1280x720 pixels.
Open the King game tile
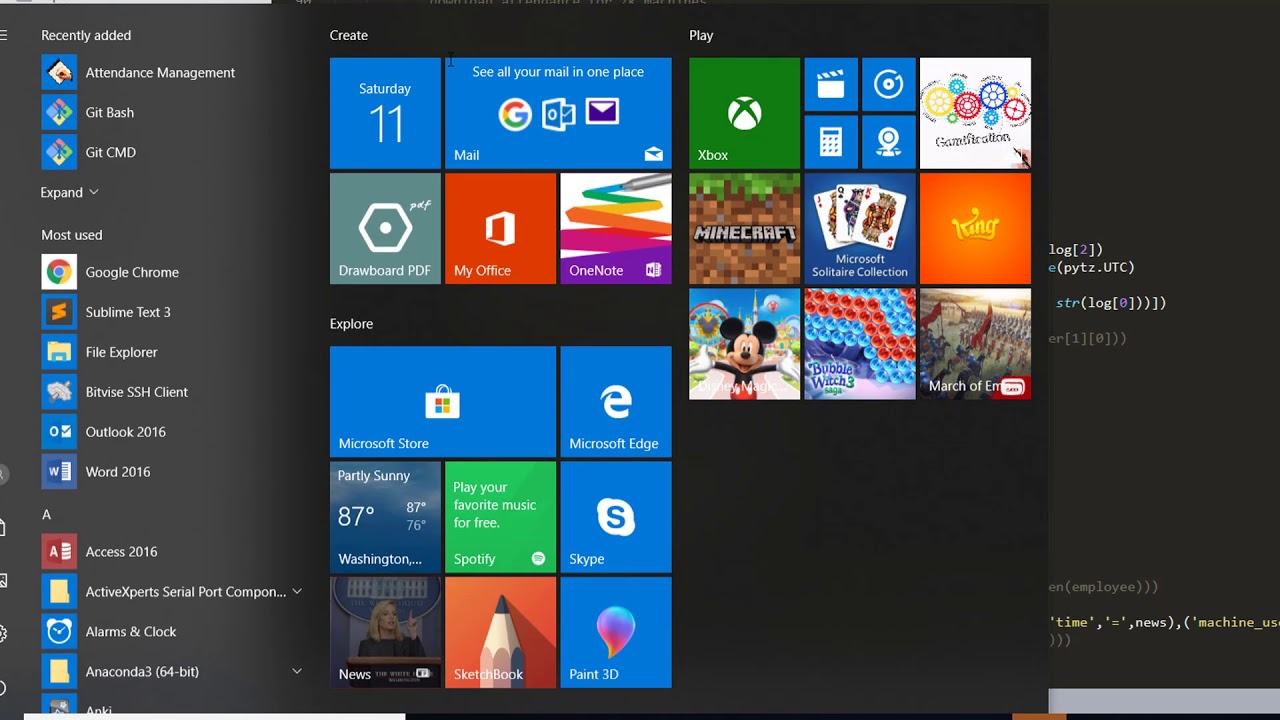click(x=975, y=229)
